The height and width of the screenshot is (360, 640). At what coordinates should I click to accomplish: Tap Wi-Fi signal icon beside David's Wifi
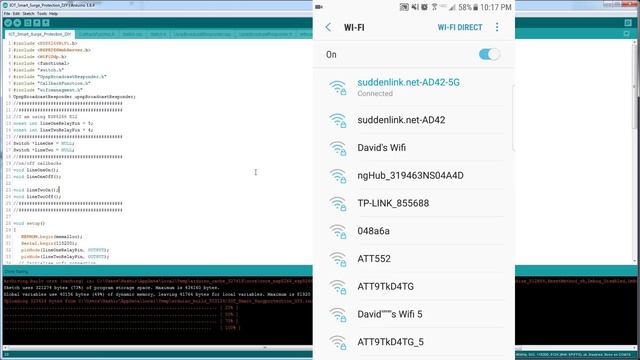coord(338,148)
